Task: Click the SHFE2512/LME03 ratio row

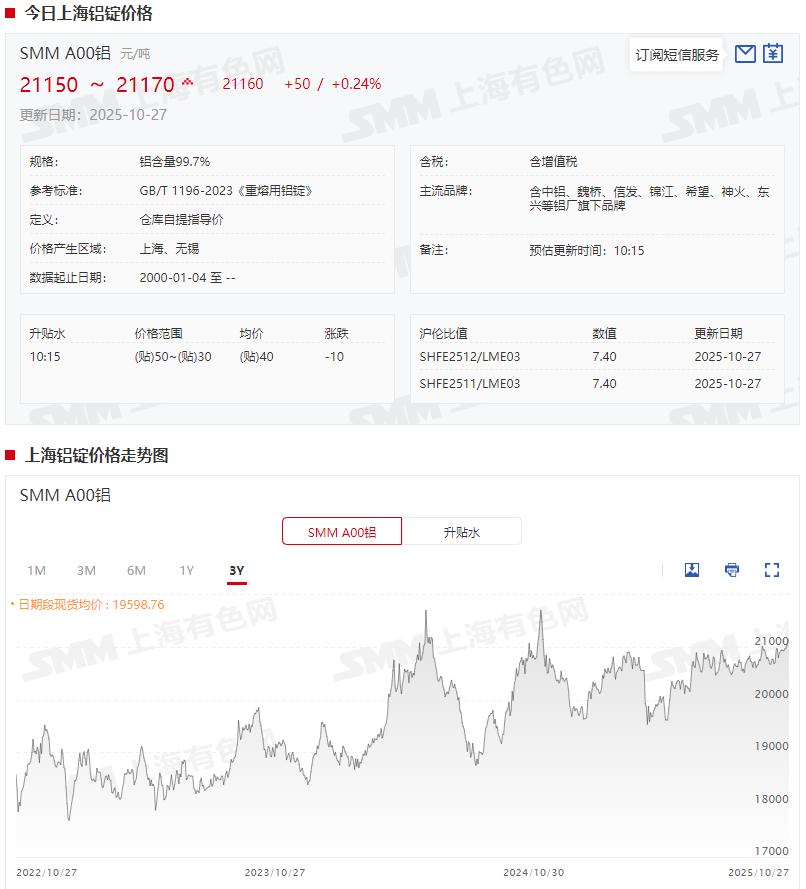Action: pos(597,357)
